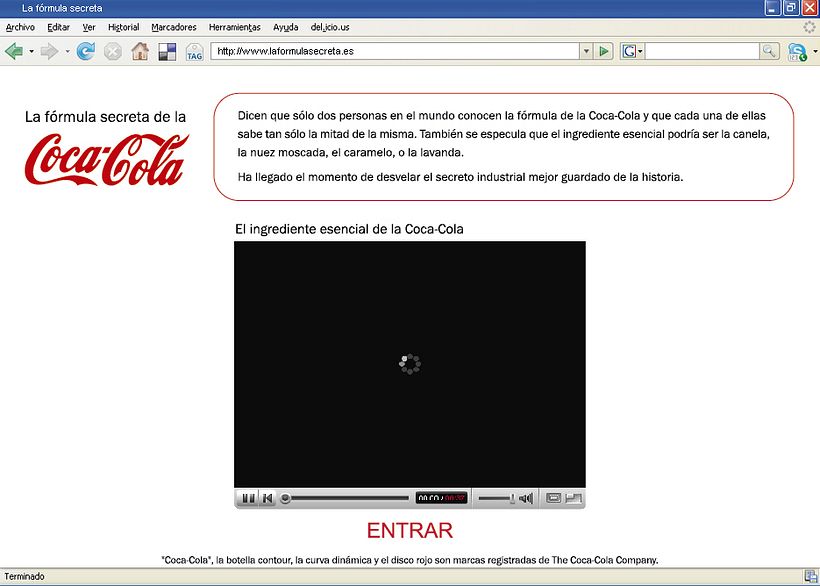Open the Ver menu
Image resolution: width=820 pixels, height=586 pixels.
pos(89,27)
